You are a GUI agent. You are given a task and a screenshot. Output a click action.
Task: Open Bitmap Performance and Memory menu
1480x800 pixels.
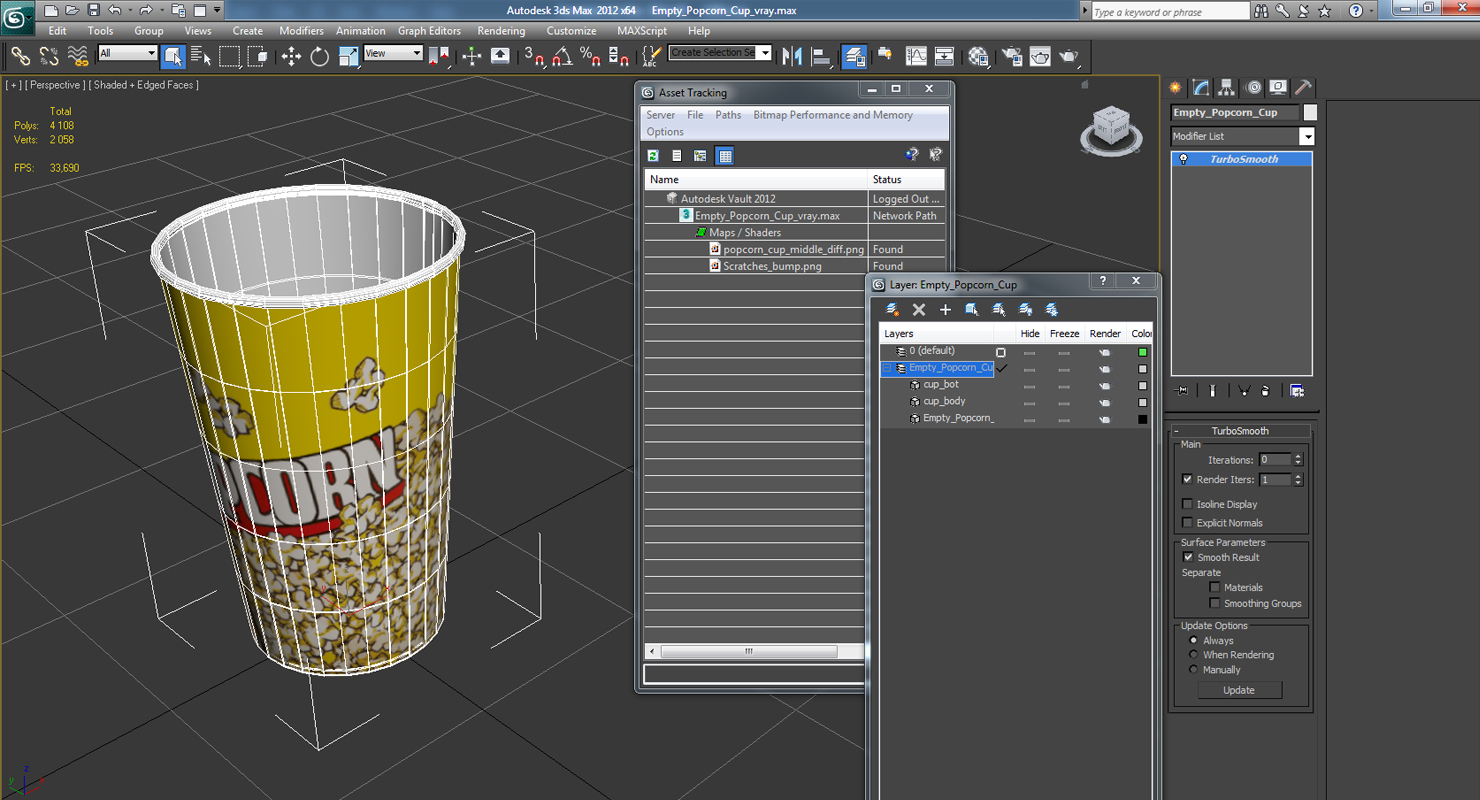coord(833,115)
